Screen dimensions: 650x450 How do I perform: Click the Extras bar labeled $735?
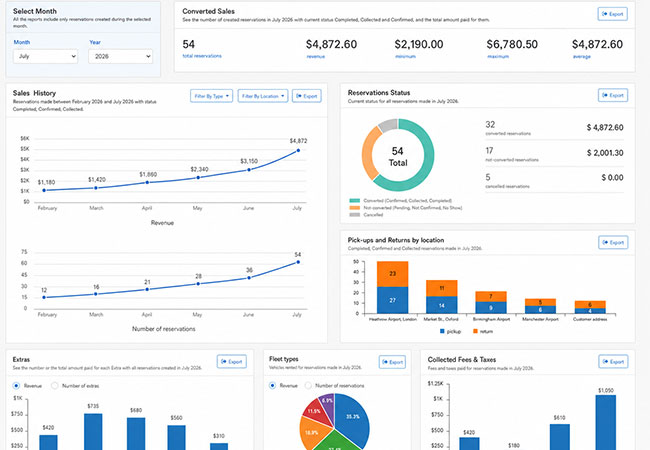(93, 431)
